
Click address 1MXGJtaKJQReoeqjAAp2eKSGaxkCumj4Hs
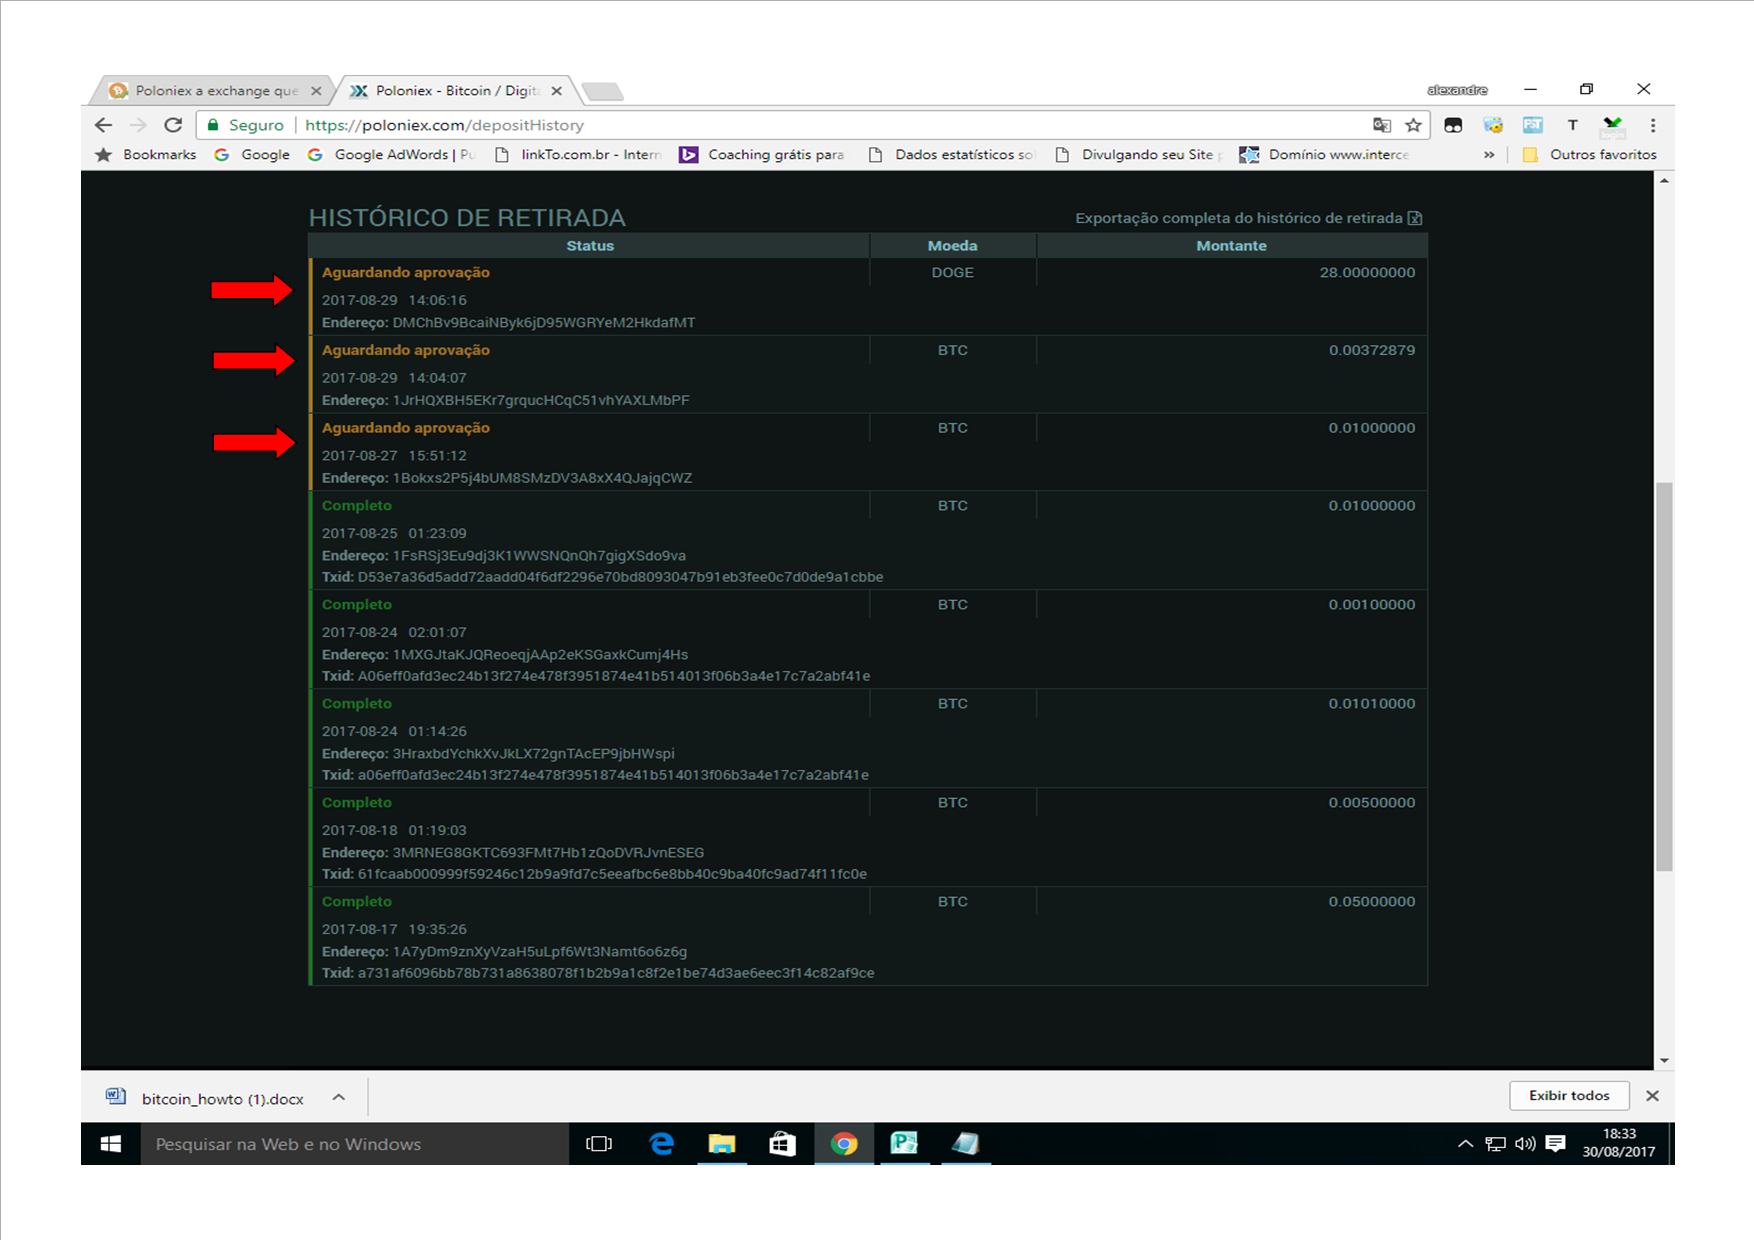click(540, 655)
